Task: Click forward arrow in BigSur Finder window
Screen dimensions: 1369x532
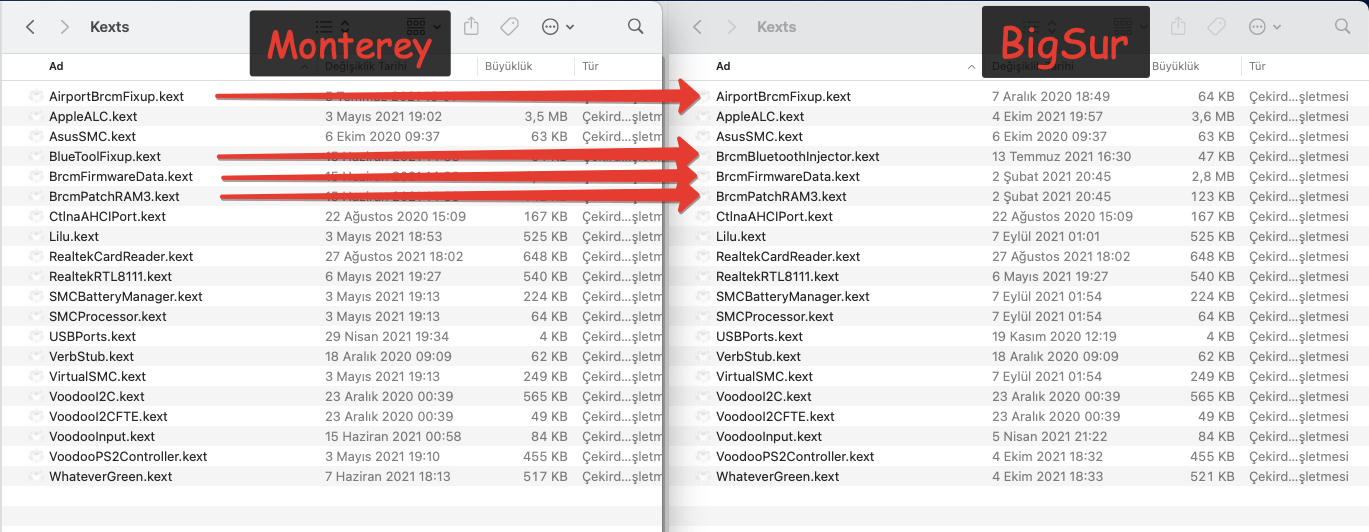Action: pos(732,27)
